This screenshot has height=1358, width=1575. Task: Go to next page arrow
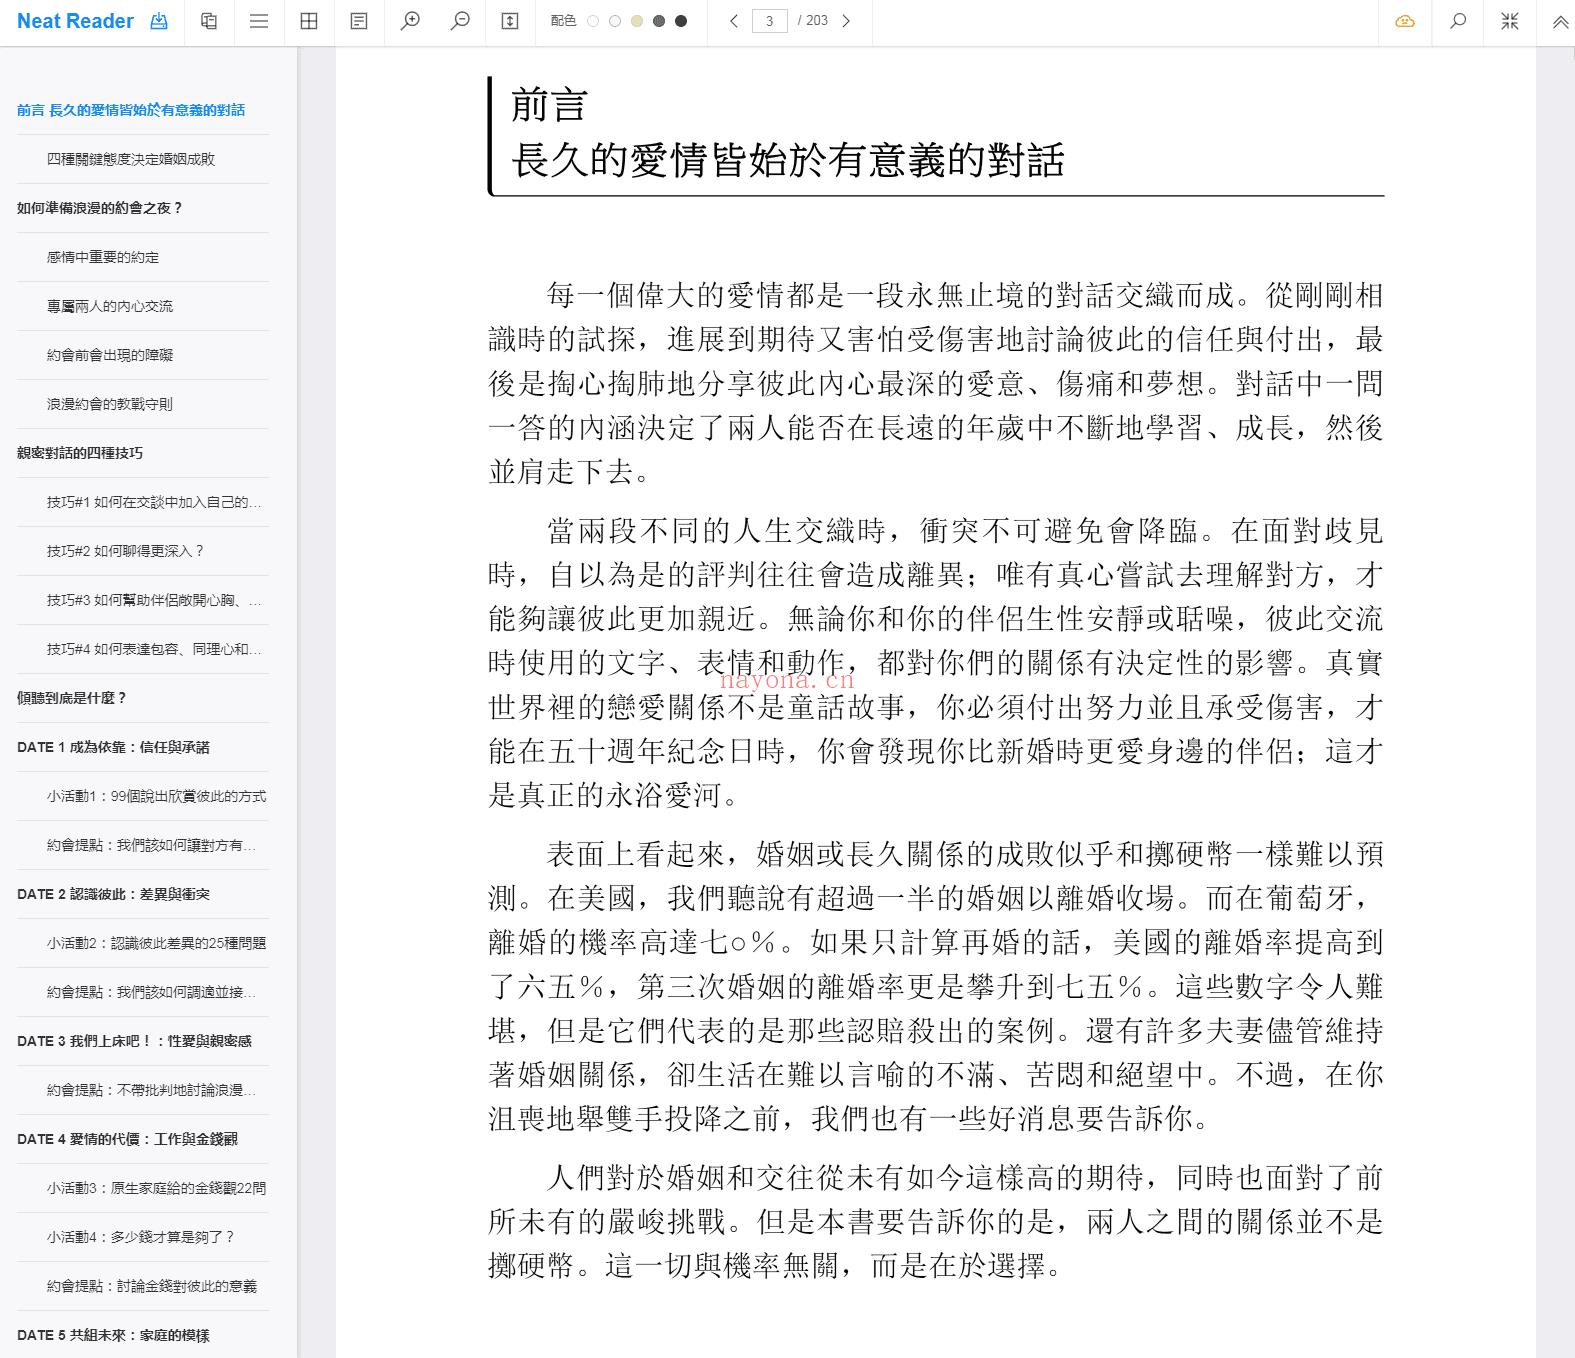(x=846, y=21)
